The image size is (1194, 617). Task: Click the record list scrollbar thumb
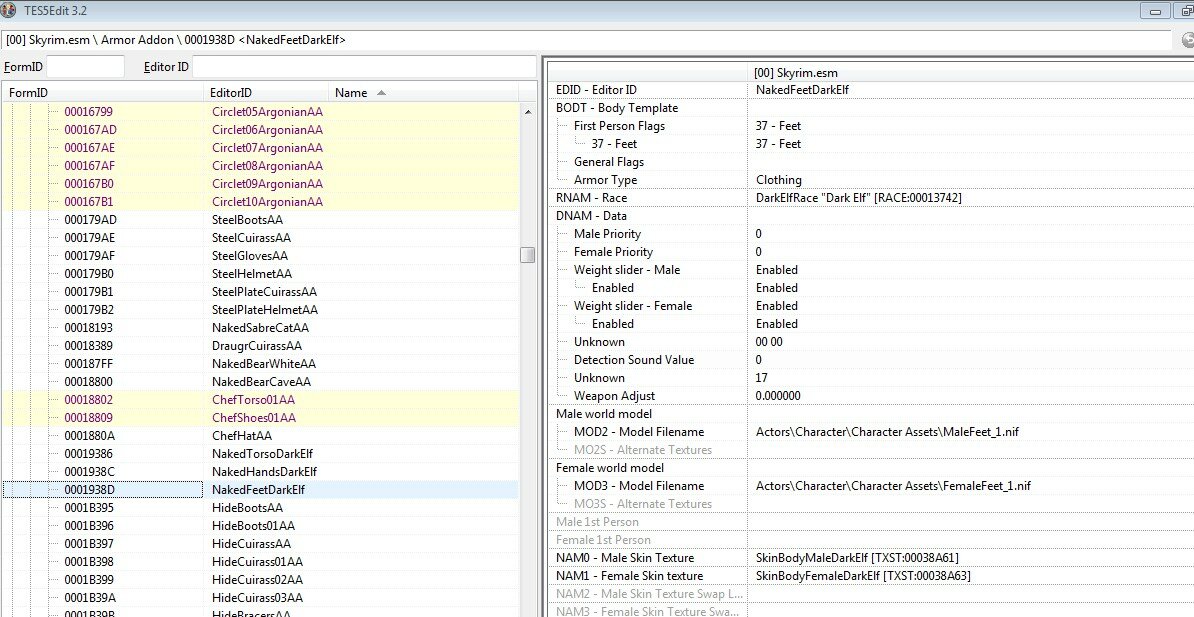(527, 255)
